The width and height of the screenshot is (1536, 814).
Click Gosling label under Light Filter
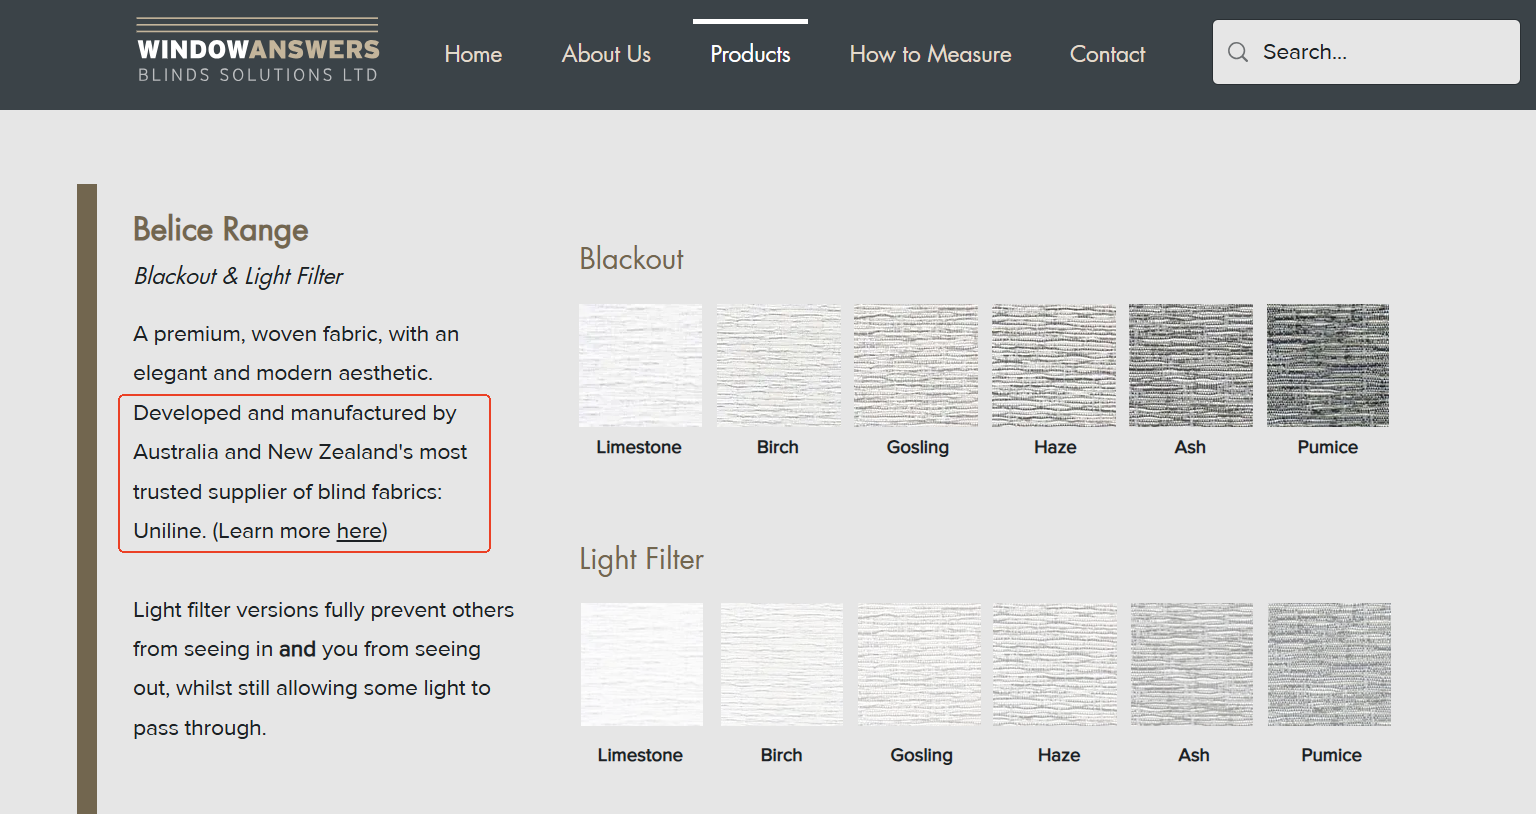click(x=922, y=755)
